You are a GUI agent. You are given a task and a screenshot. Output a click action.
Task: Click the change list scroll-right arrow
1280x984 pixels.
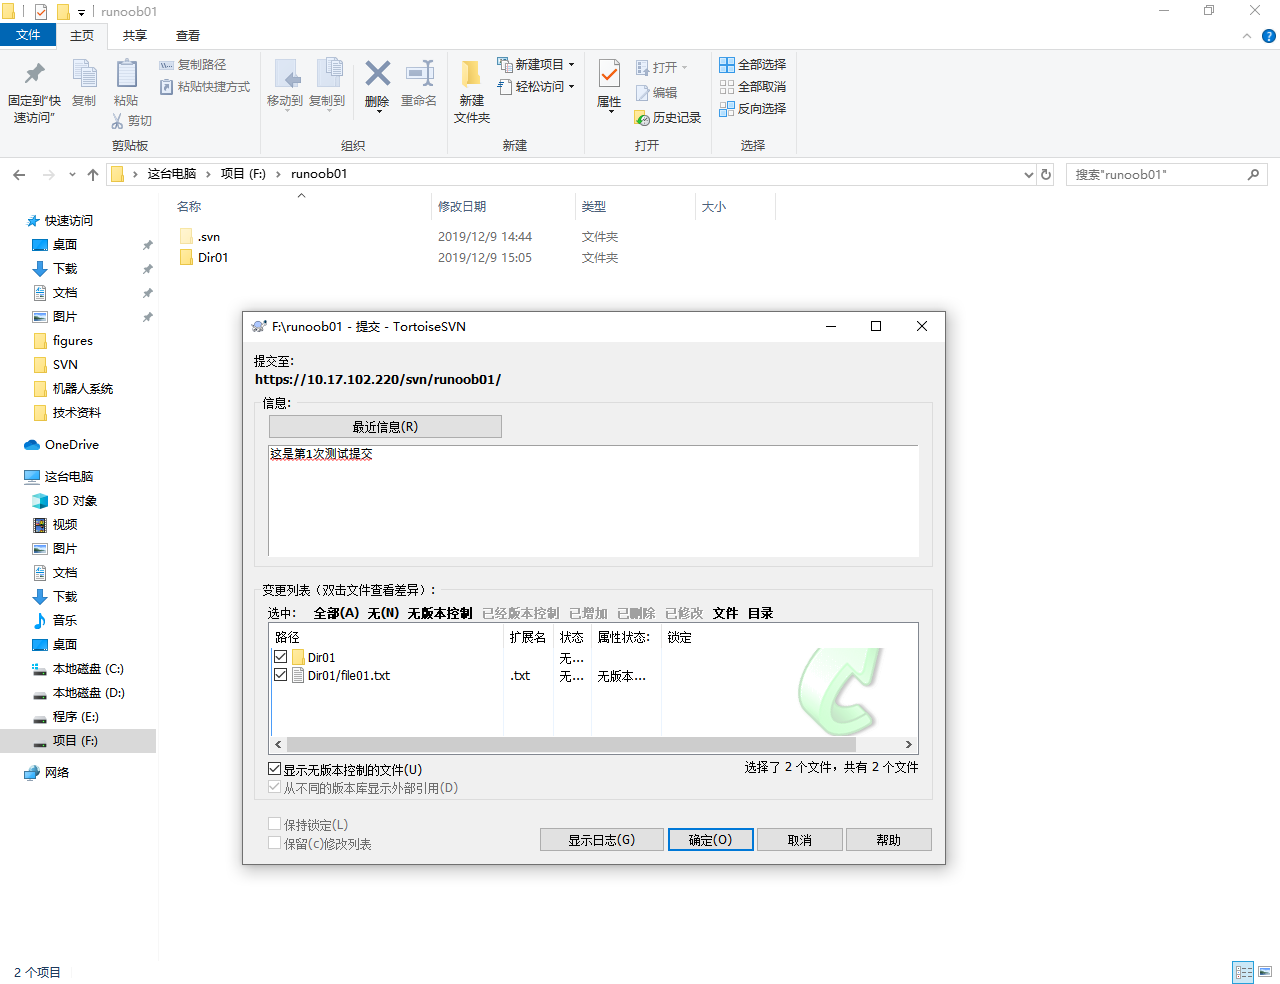(908, 744)
